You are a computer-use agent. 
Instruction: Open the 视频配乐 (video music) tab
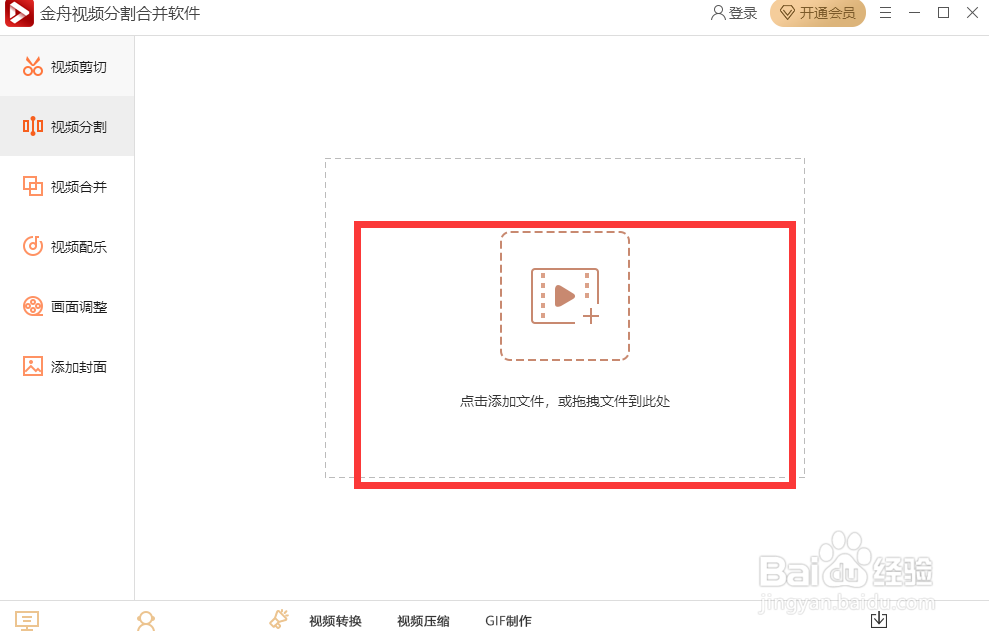tap(67, 246)
